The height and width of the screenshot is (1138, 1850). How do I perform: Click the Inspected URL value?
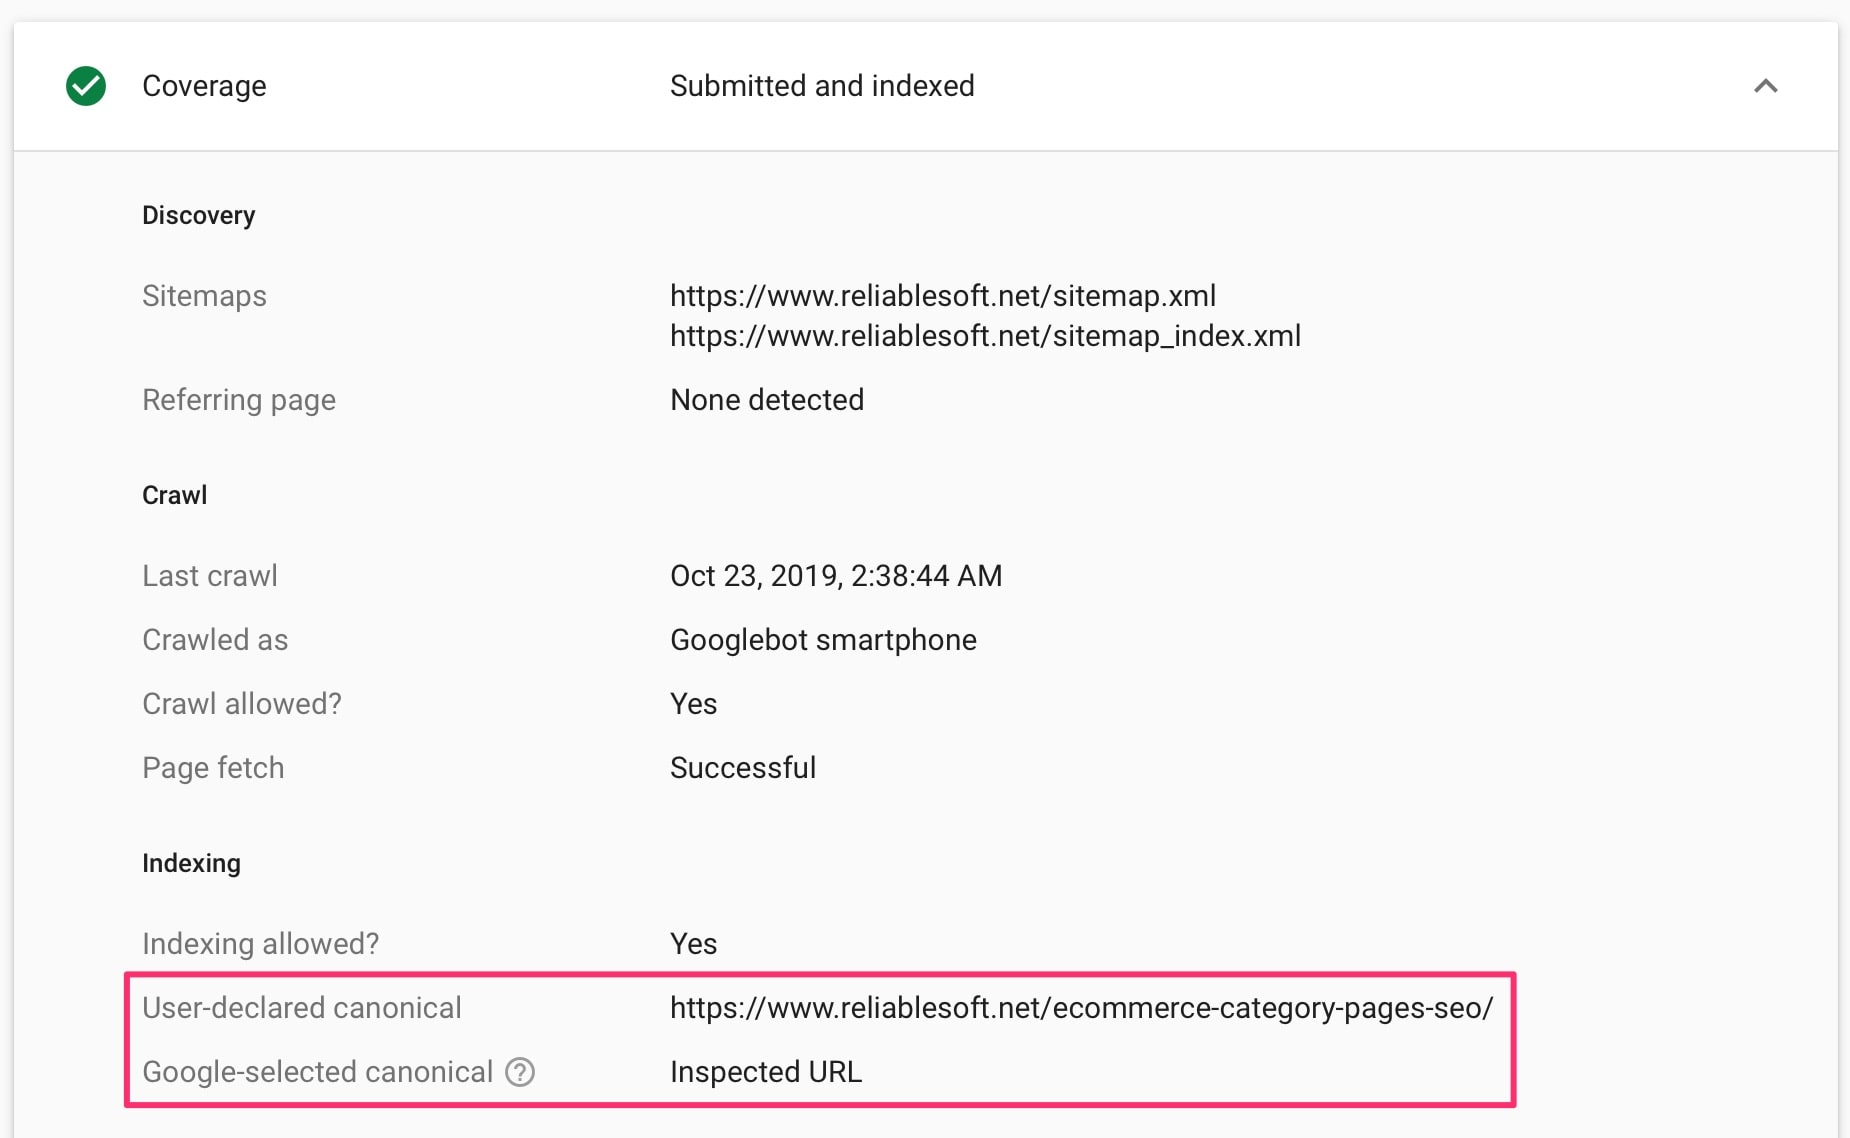click(x=765, y=1072)
